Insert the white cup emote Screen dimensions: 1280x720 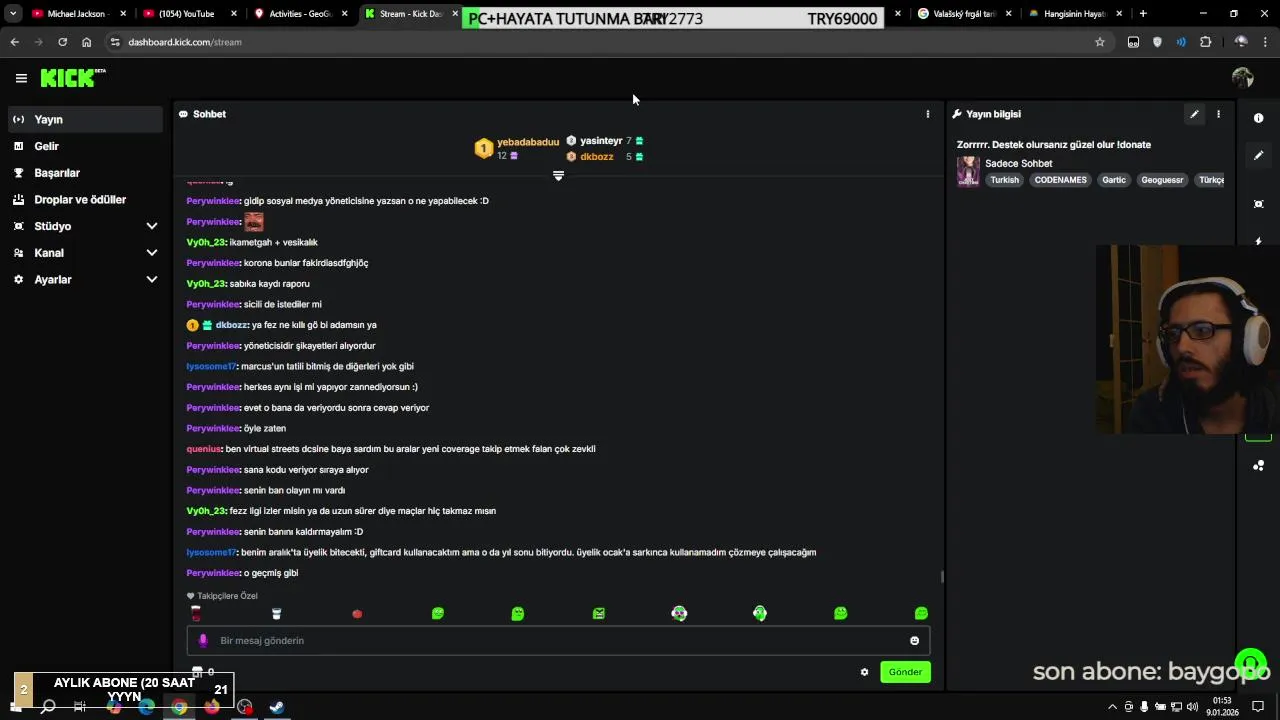pyautogui.click(x=276, y=614)
